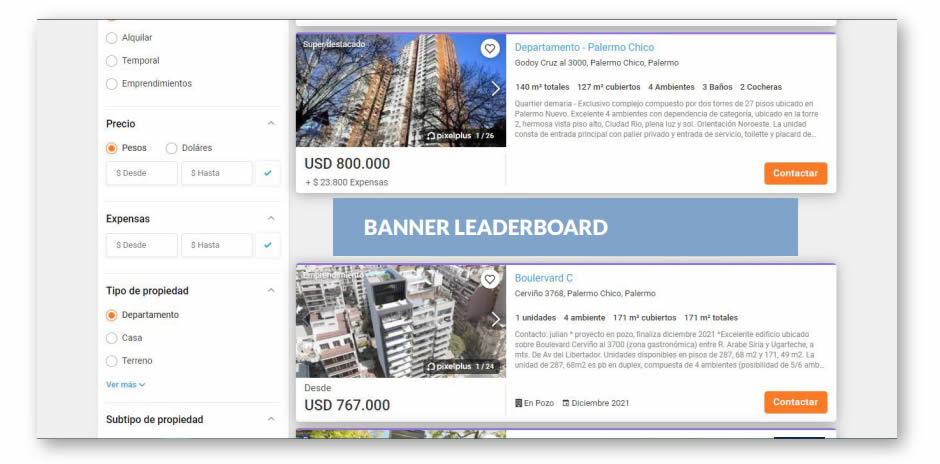Click '3 Baños' feature text
Viewport: 940px width, 464px height.
tap(717, 87)
